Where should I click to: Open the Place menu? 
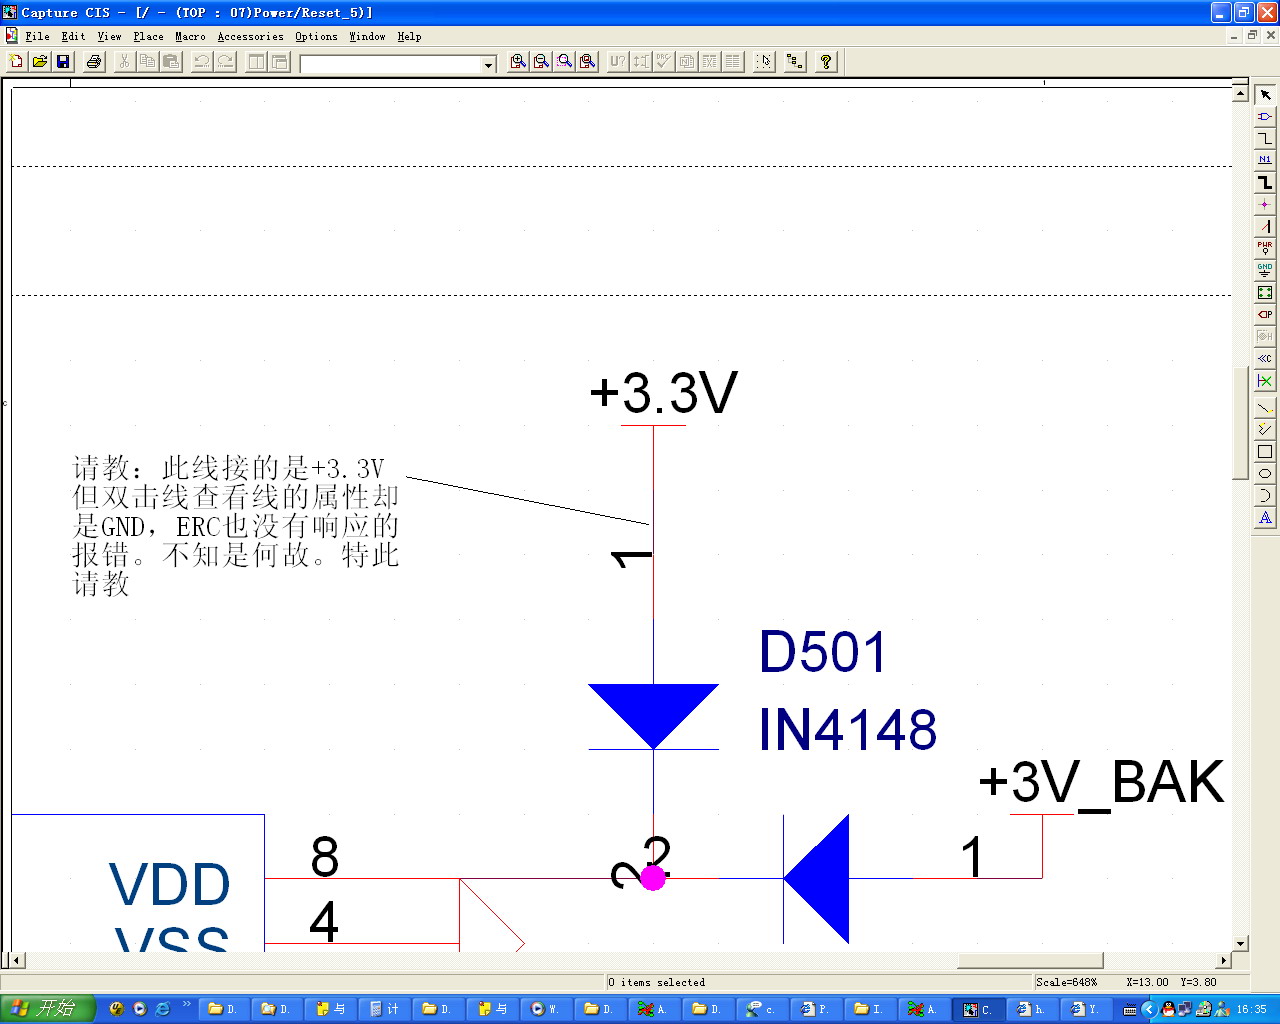click(148, 36)
